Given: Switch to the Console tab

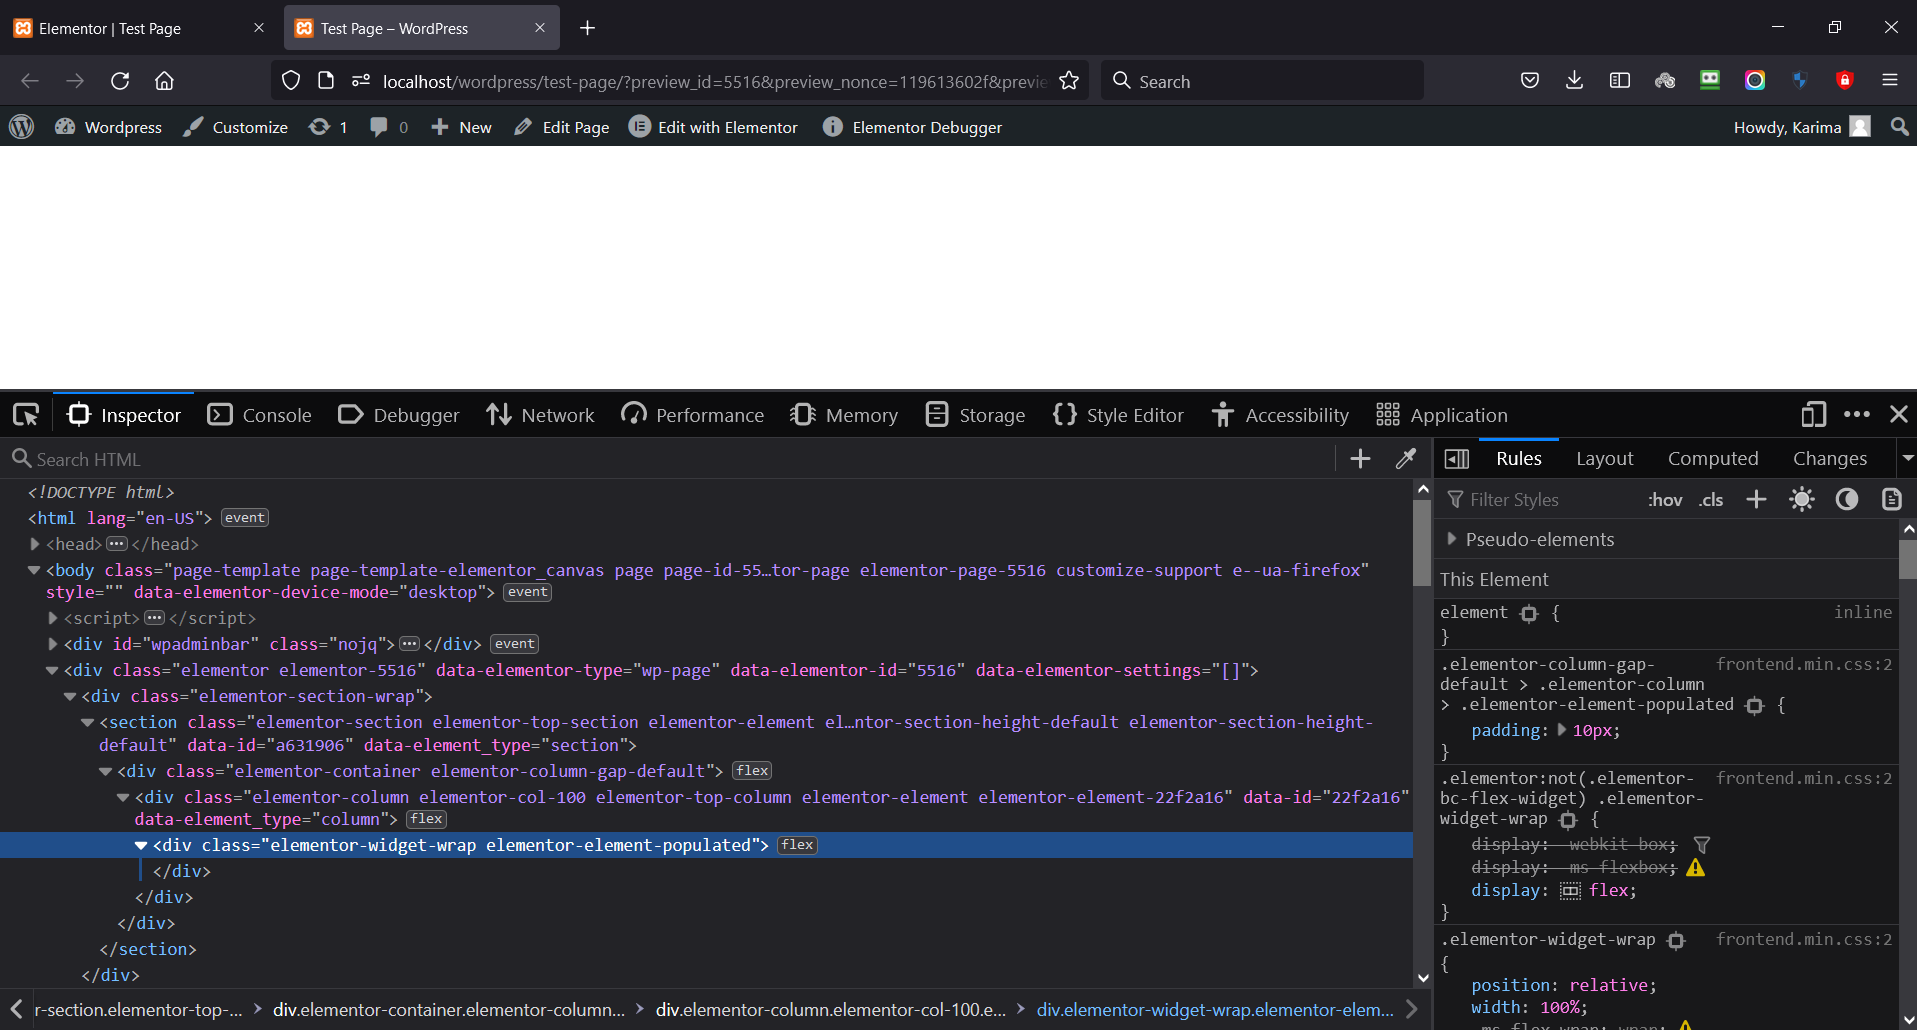Looking at the screenshot, I should point(260,415).
